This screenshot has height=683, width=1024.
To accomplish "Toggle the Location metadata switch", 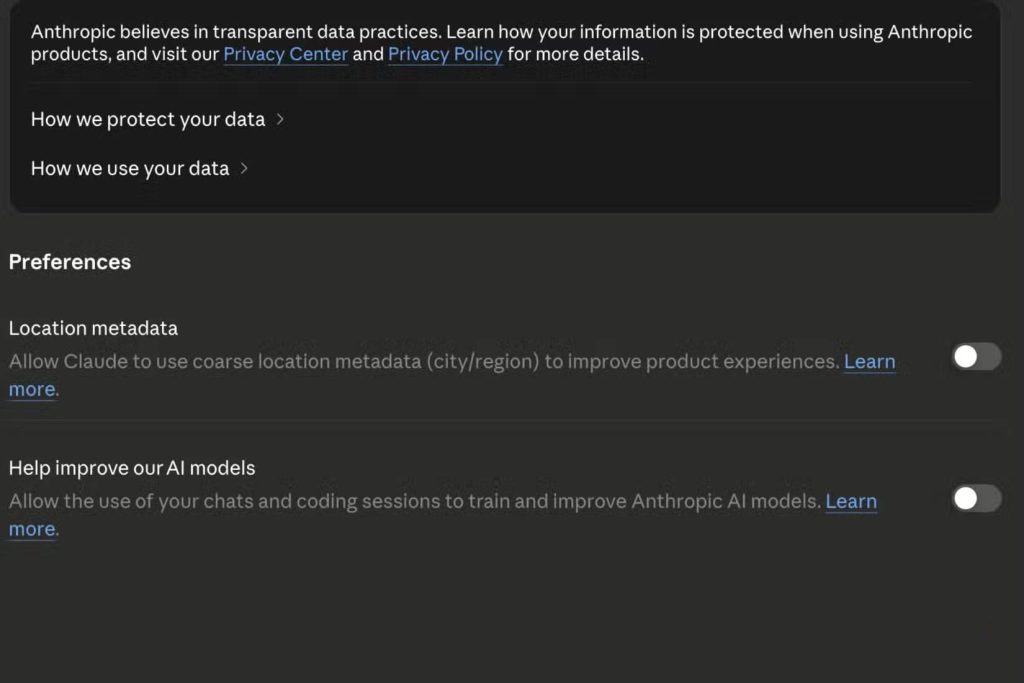I will pyautogui.click(x=976, y=357).
